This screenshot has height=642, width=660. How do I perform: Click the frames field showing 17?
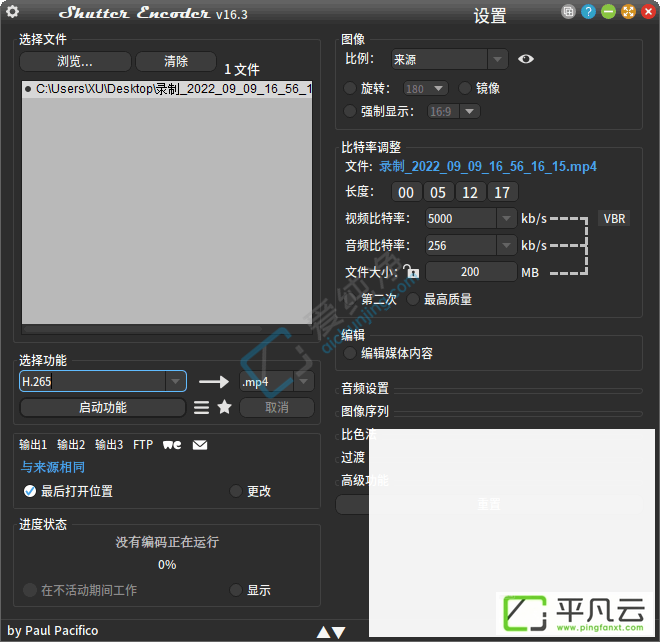pos(502,192)
